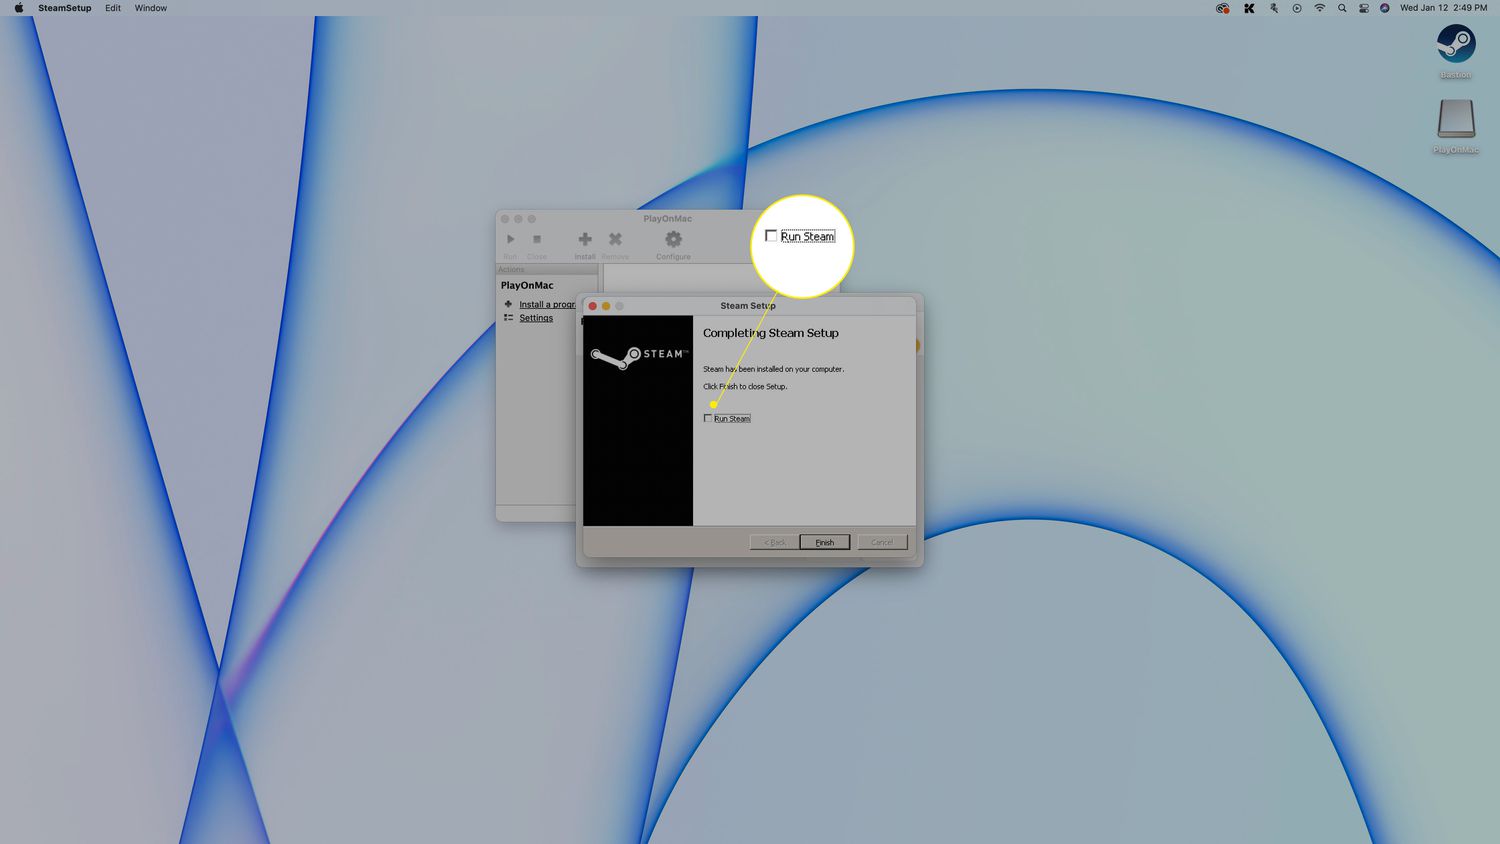Click the Install a program link
This screenshot has width=1500, height=844.
pos(546,305)
